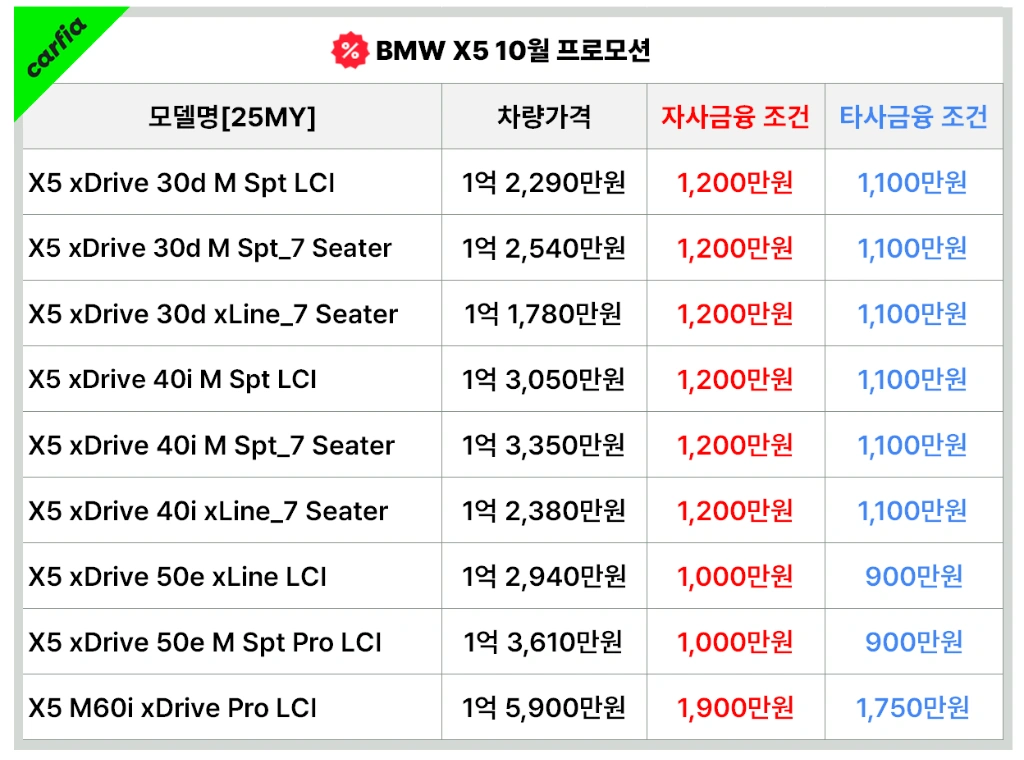Choose X5 xDrive 40i M Spt_7 Seater
The image size is (1024, 760).
pos(211,446)
